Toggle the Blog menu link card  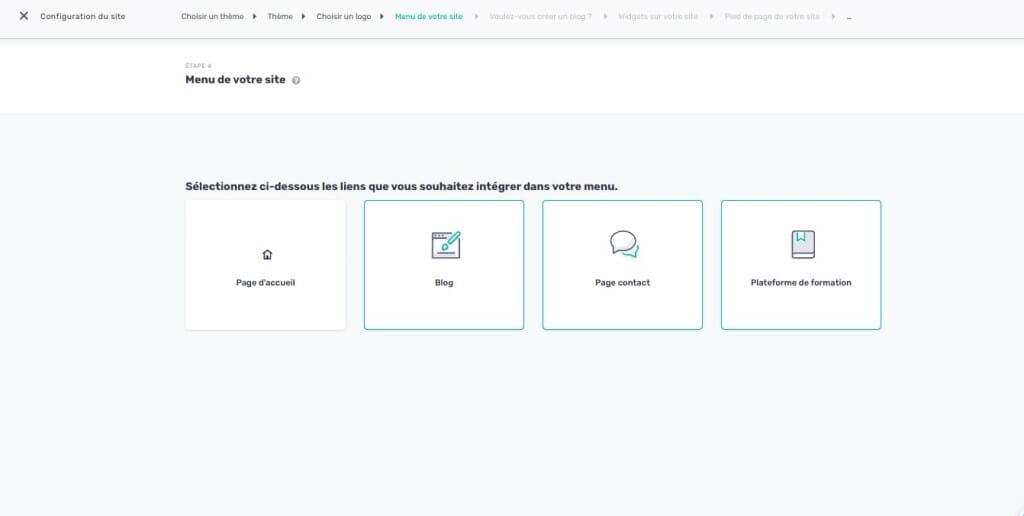[444, 265]
